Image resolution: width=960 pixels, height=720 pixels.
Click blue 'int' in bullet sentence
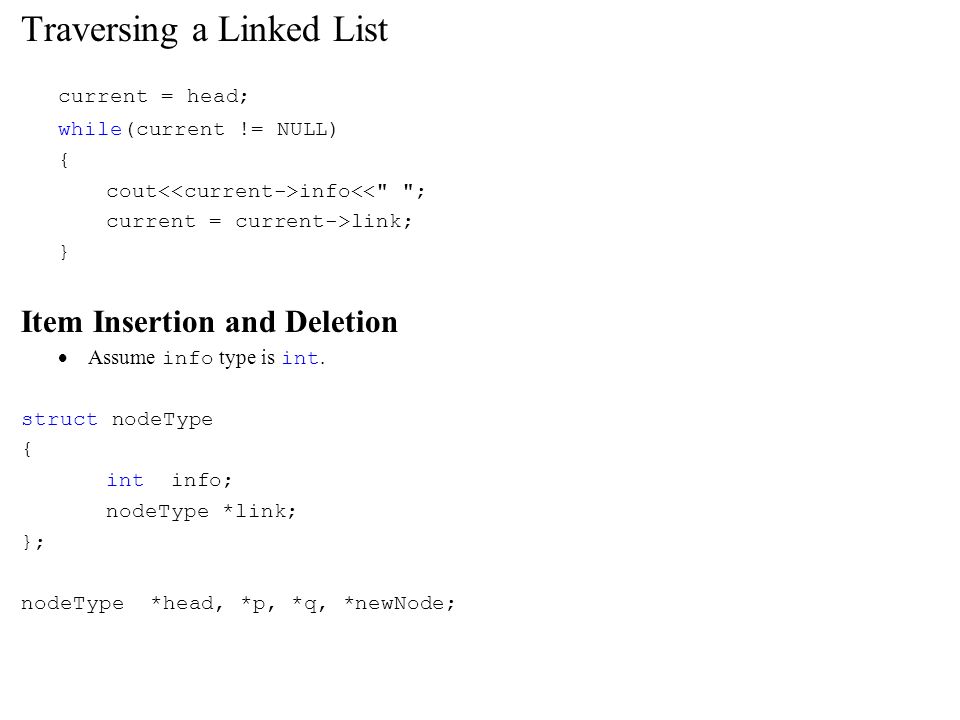300,358
